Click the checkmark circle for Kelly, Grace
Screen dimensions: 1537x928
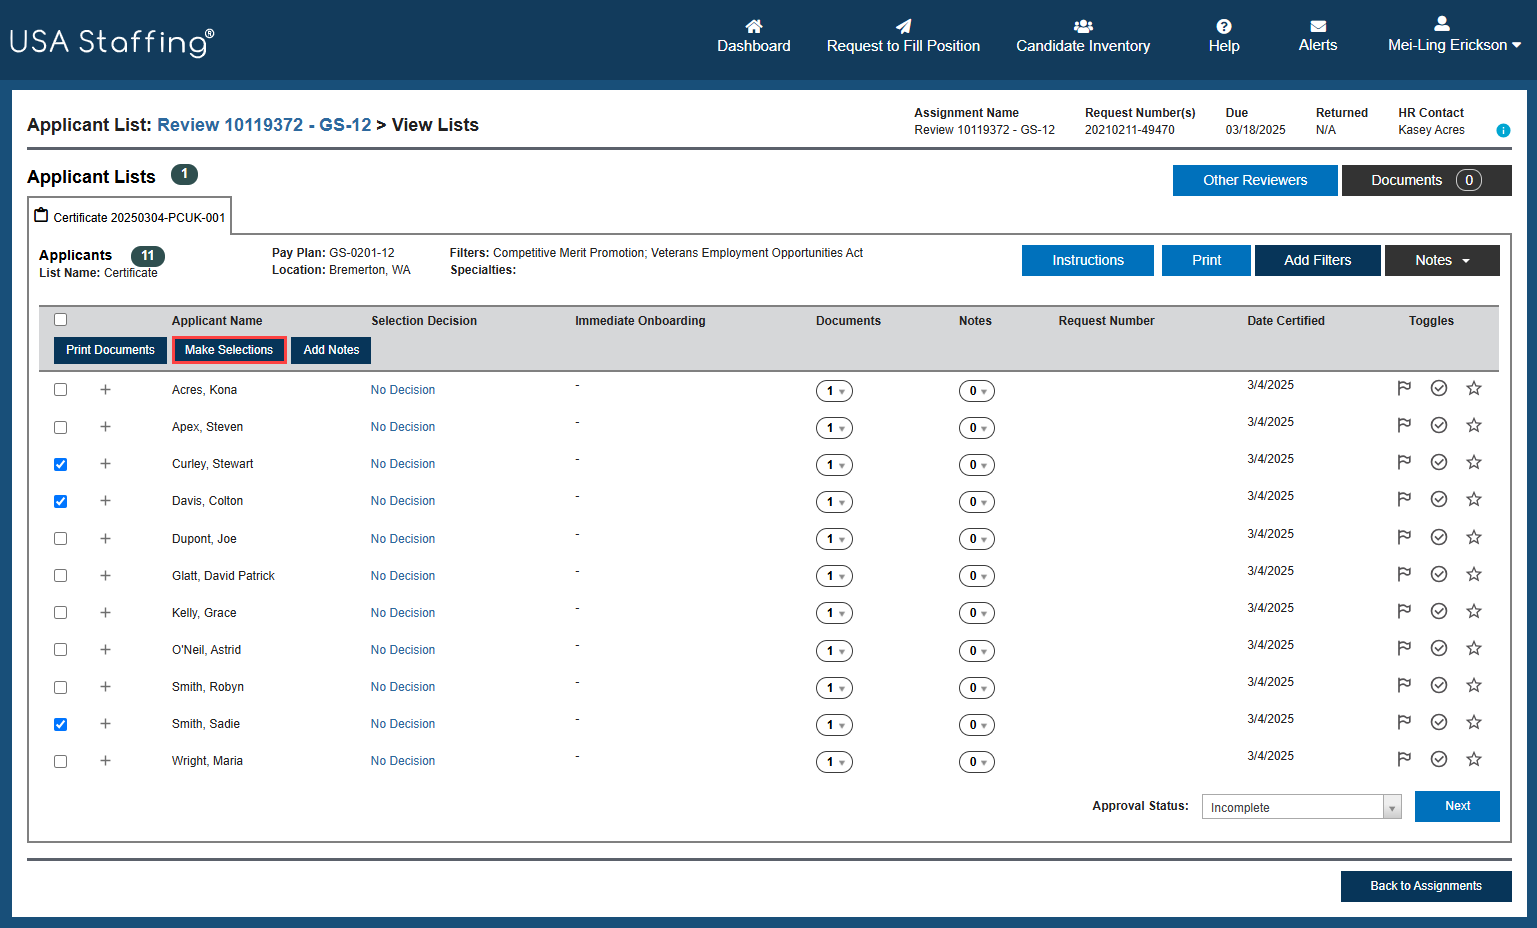click(x=1439, y=611)
